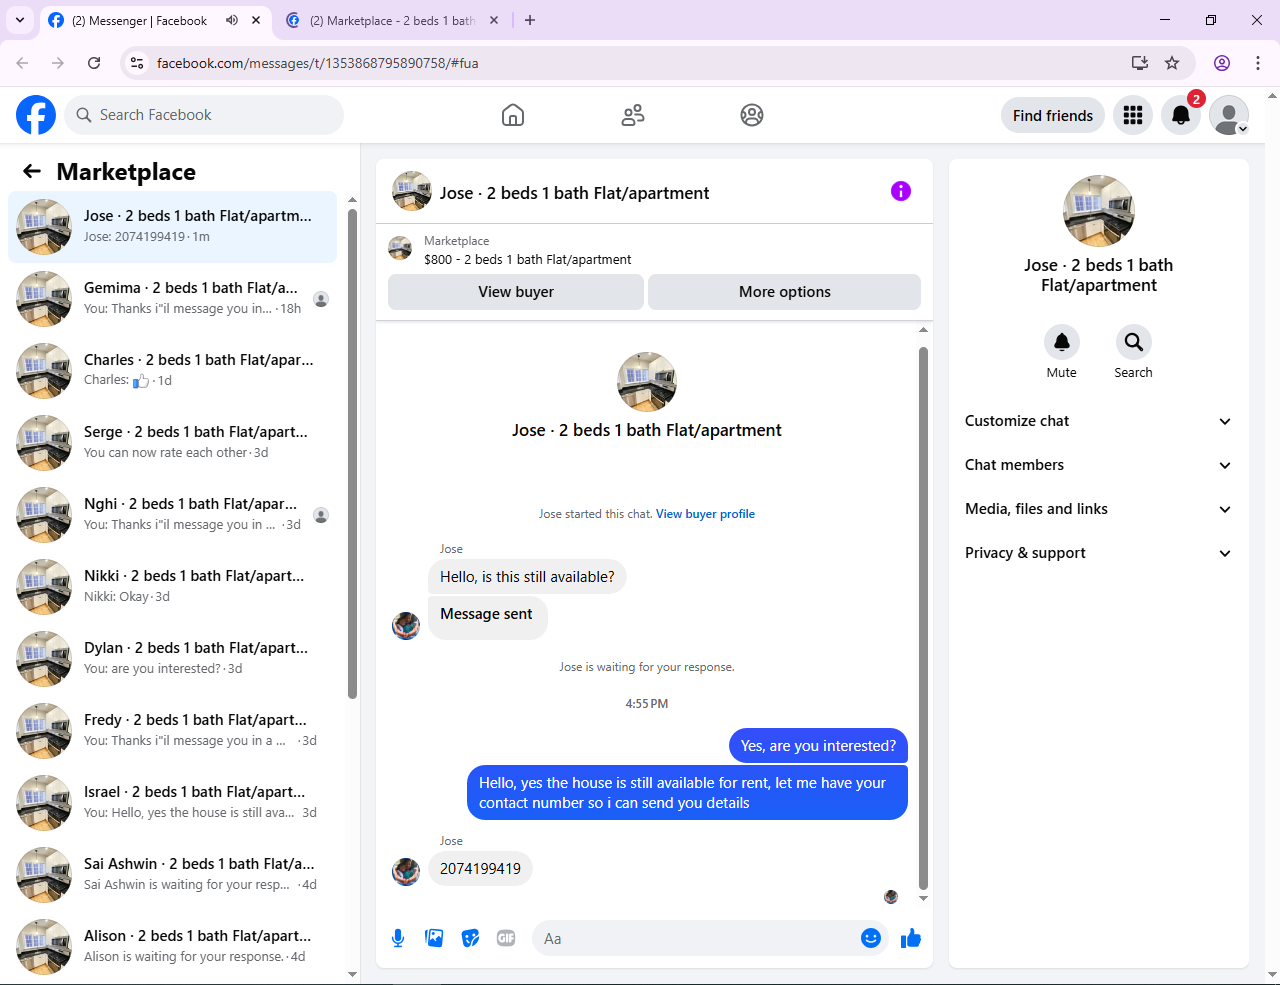This screenshot has height=985, width=1280.
Task: Click the conversation list scrollbar
Action: 352,453
